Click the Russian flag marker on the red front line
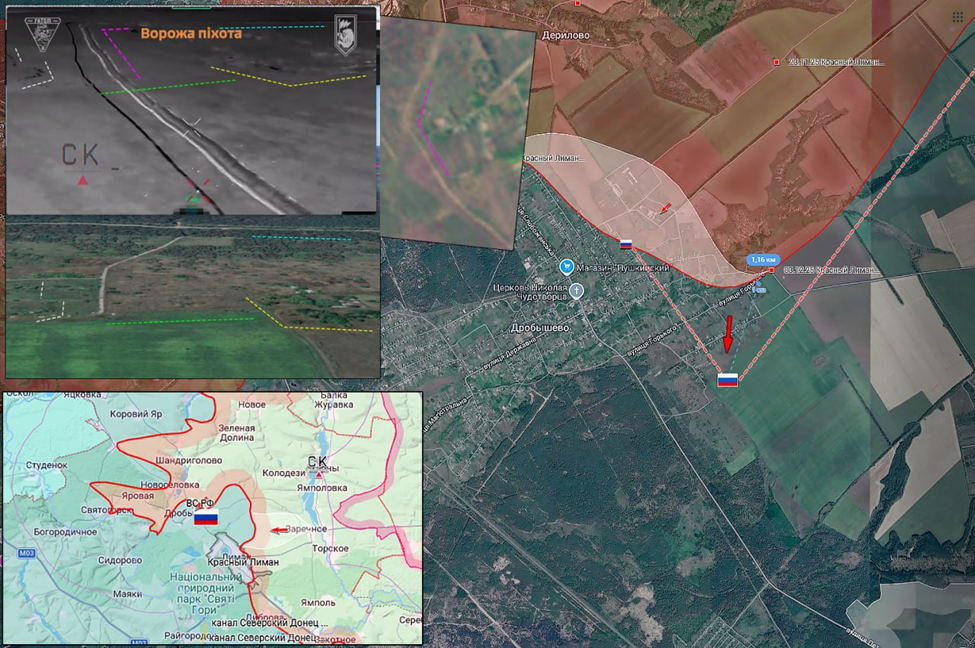Image resolution: width=975 pixels, height=648 pixels. 626,243
